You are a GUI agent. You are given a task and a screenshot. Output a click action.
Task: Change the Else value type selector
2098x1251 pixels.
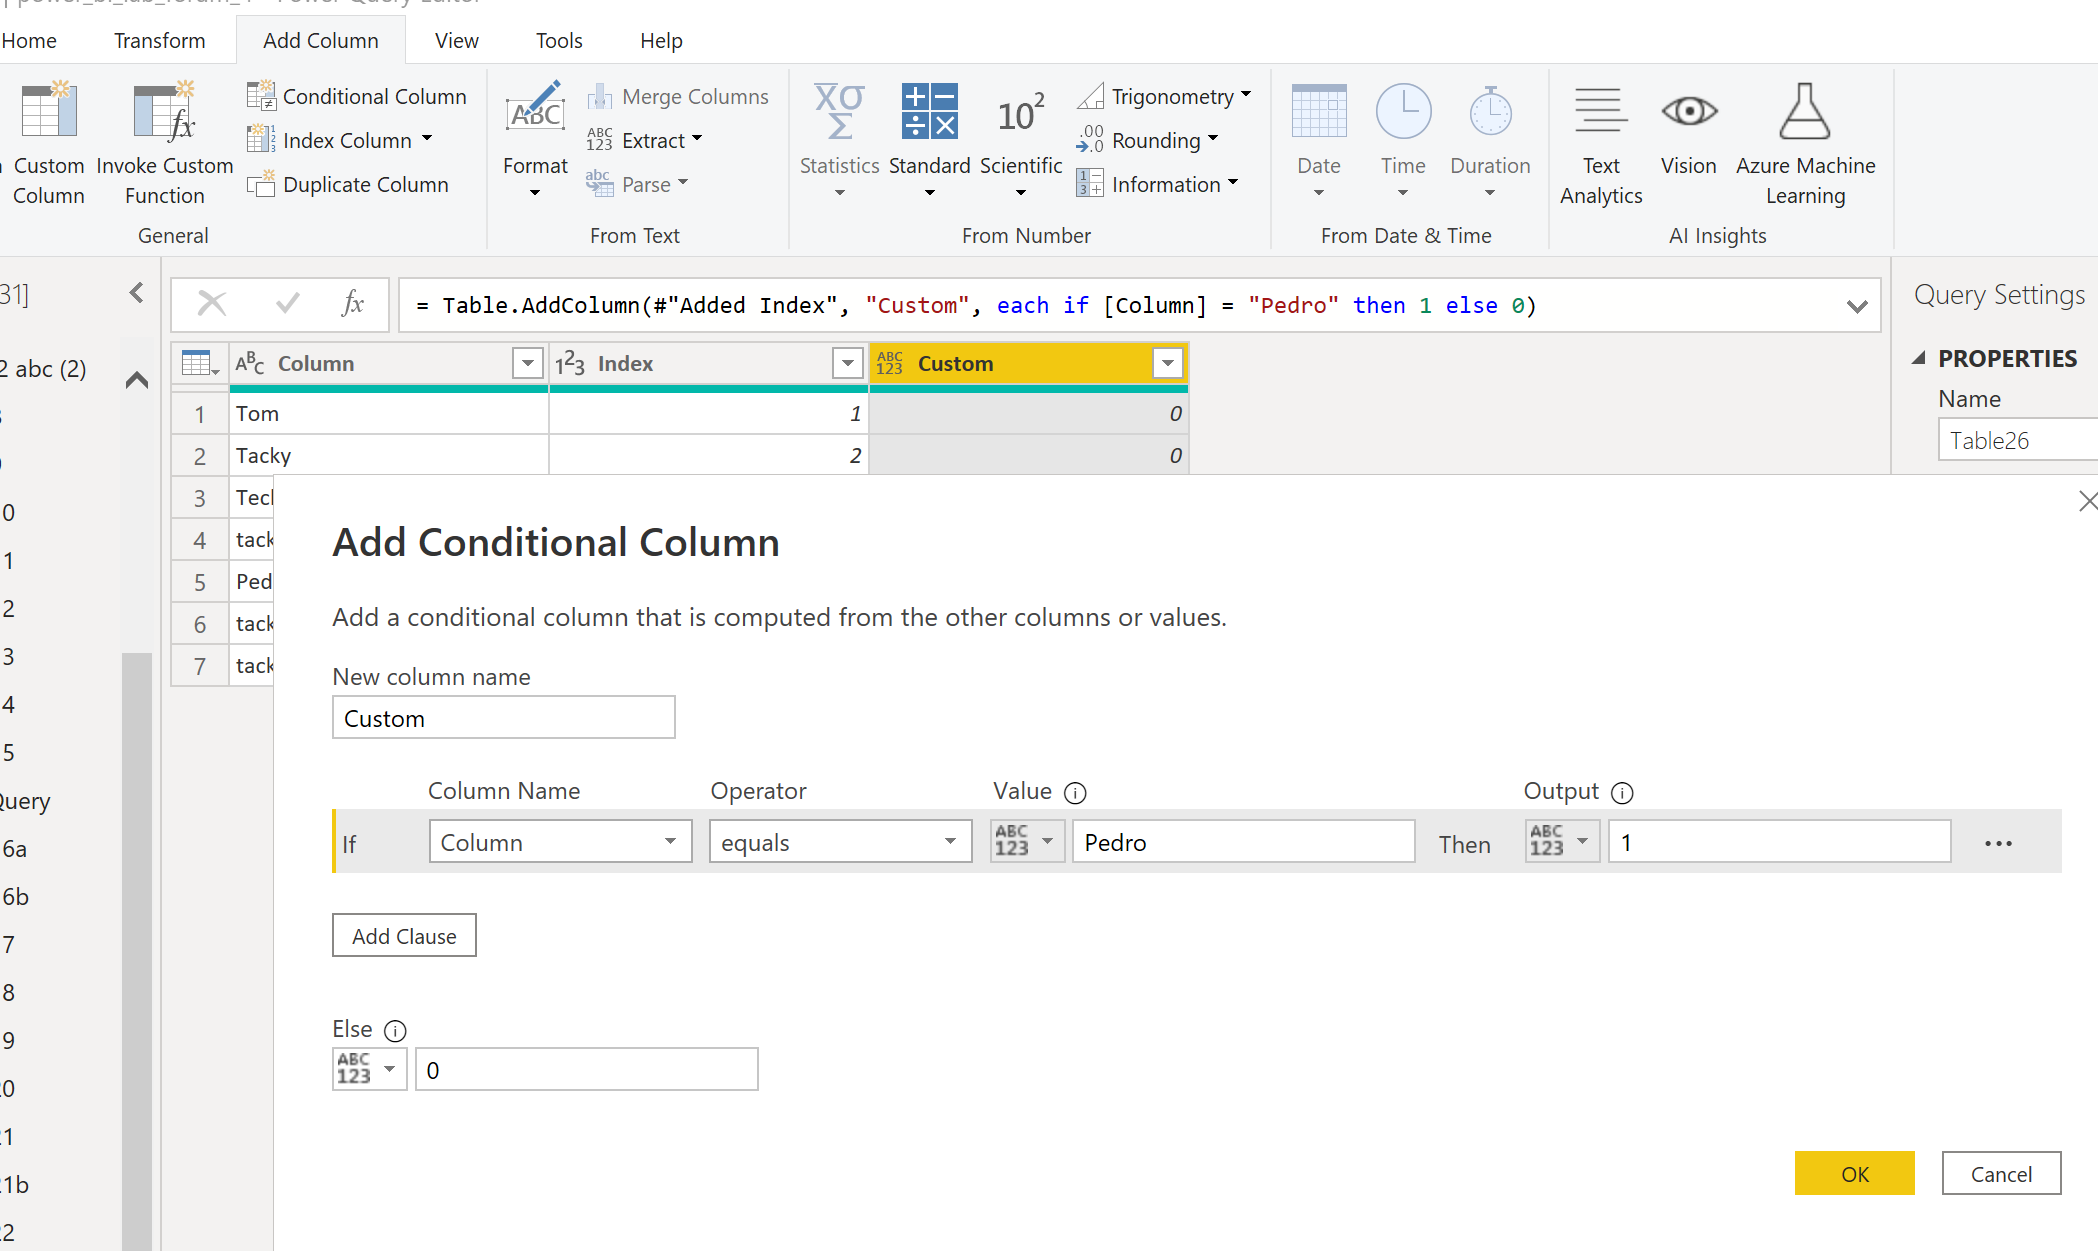[369, 1069]
